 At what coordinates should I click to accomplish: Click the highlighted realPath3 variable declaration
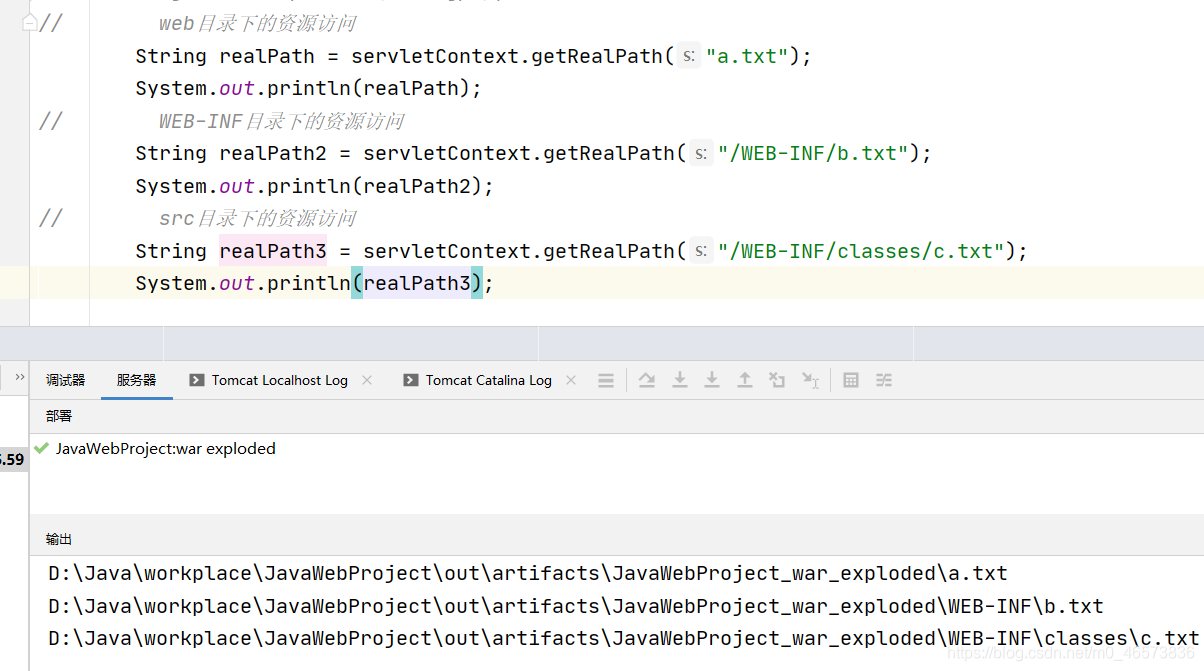click(273, 251)
